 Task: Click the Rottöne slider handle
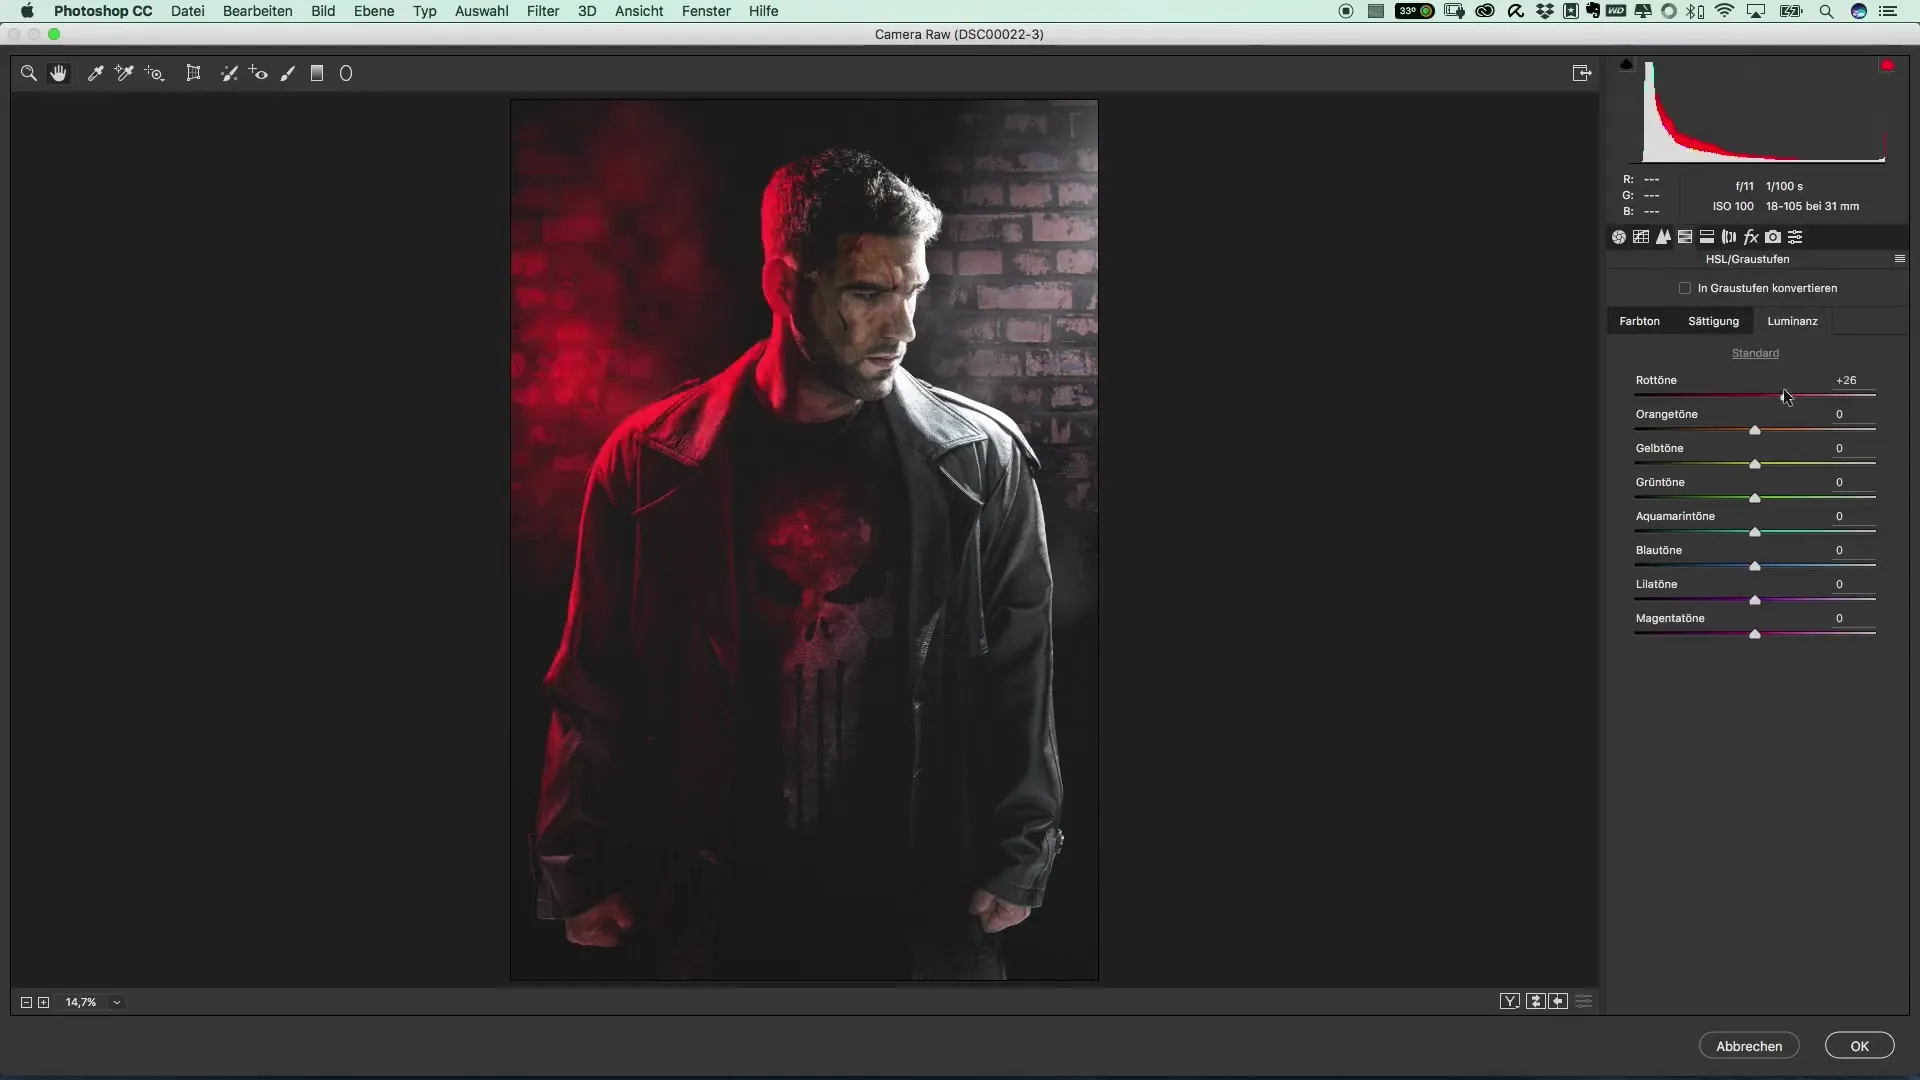(1785, 396)
